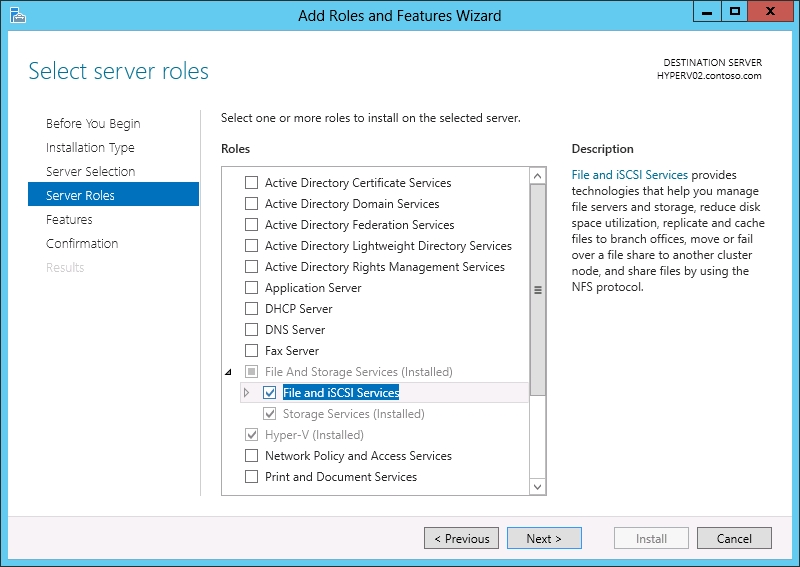Check Active Directory Rights Management Services
This screenshot has height=567, width=800.
pos(252,266)
